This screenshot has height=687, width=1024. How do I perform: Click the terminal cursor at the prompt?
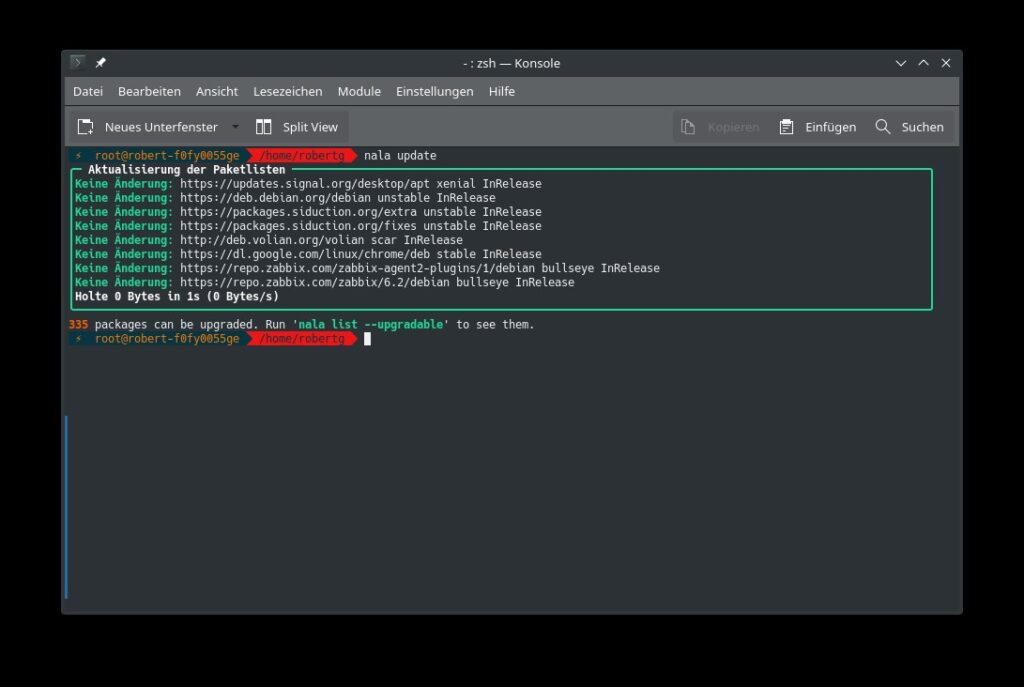click(367, 338)
